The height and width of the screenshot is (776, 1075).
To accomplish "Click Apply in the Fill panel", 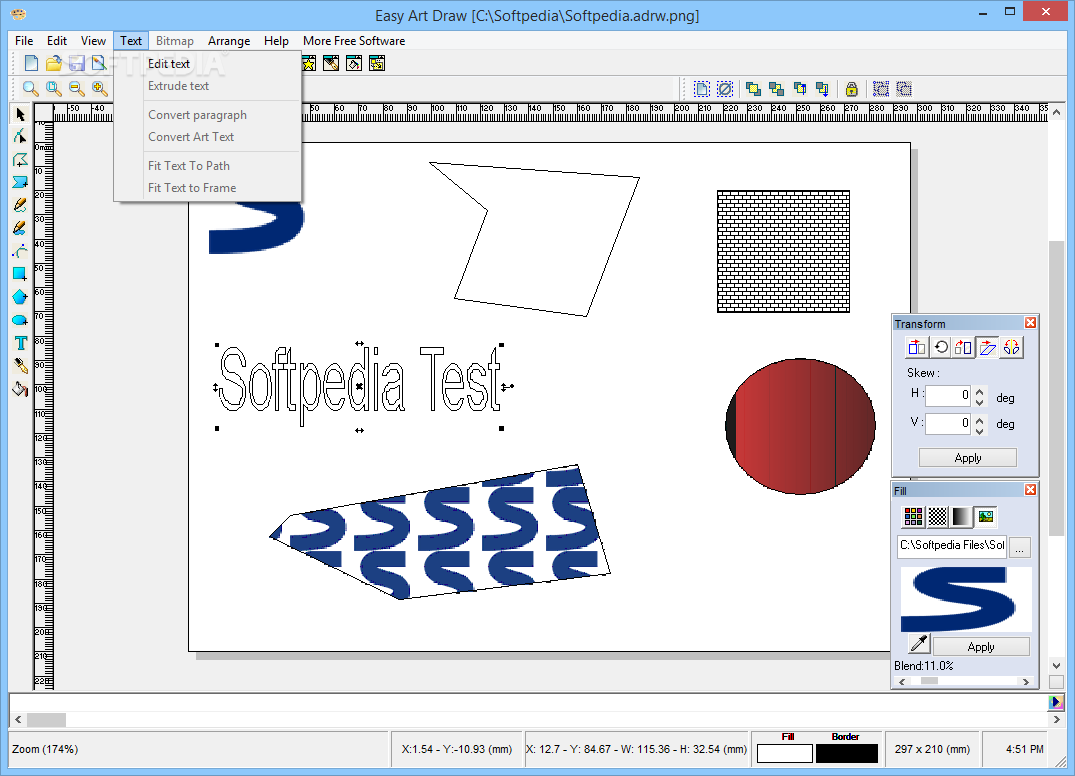I will pyautogui.click(x=980, y=646).
